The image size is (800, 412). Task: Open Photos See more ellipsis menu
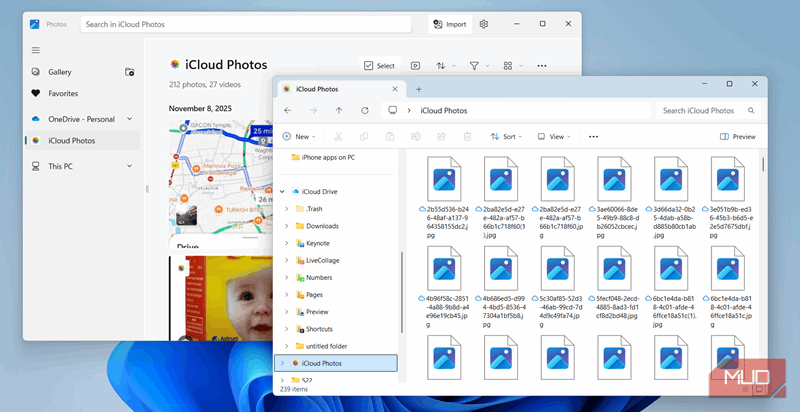pyautogui.click(x=542, y=66)
